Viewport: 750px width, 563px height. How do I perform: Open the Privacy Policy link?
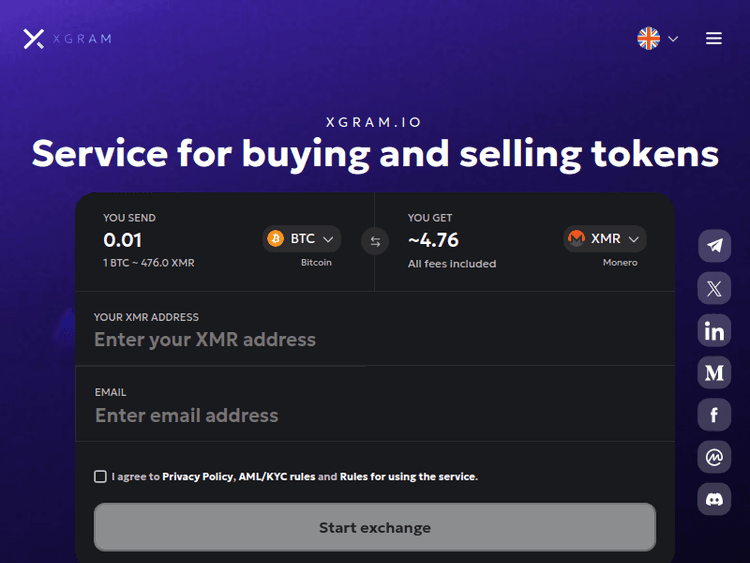[x=198, y=477]
